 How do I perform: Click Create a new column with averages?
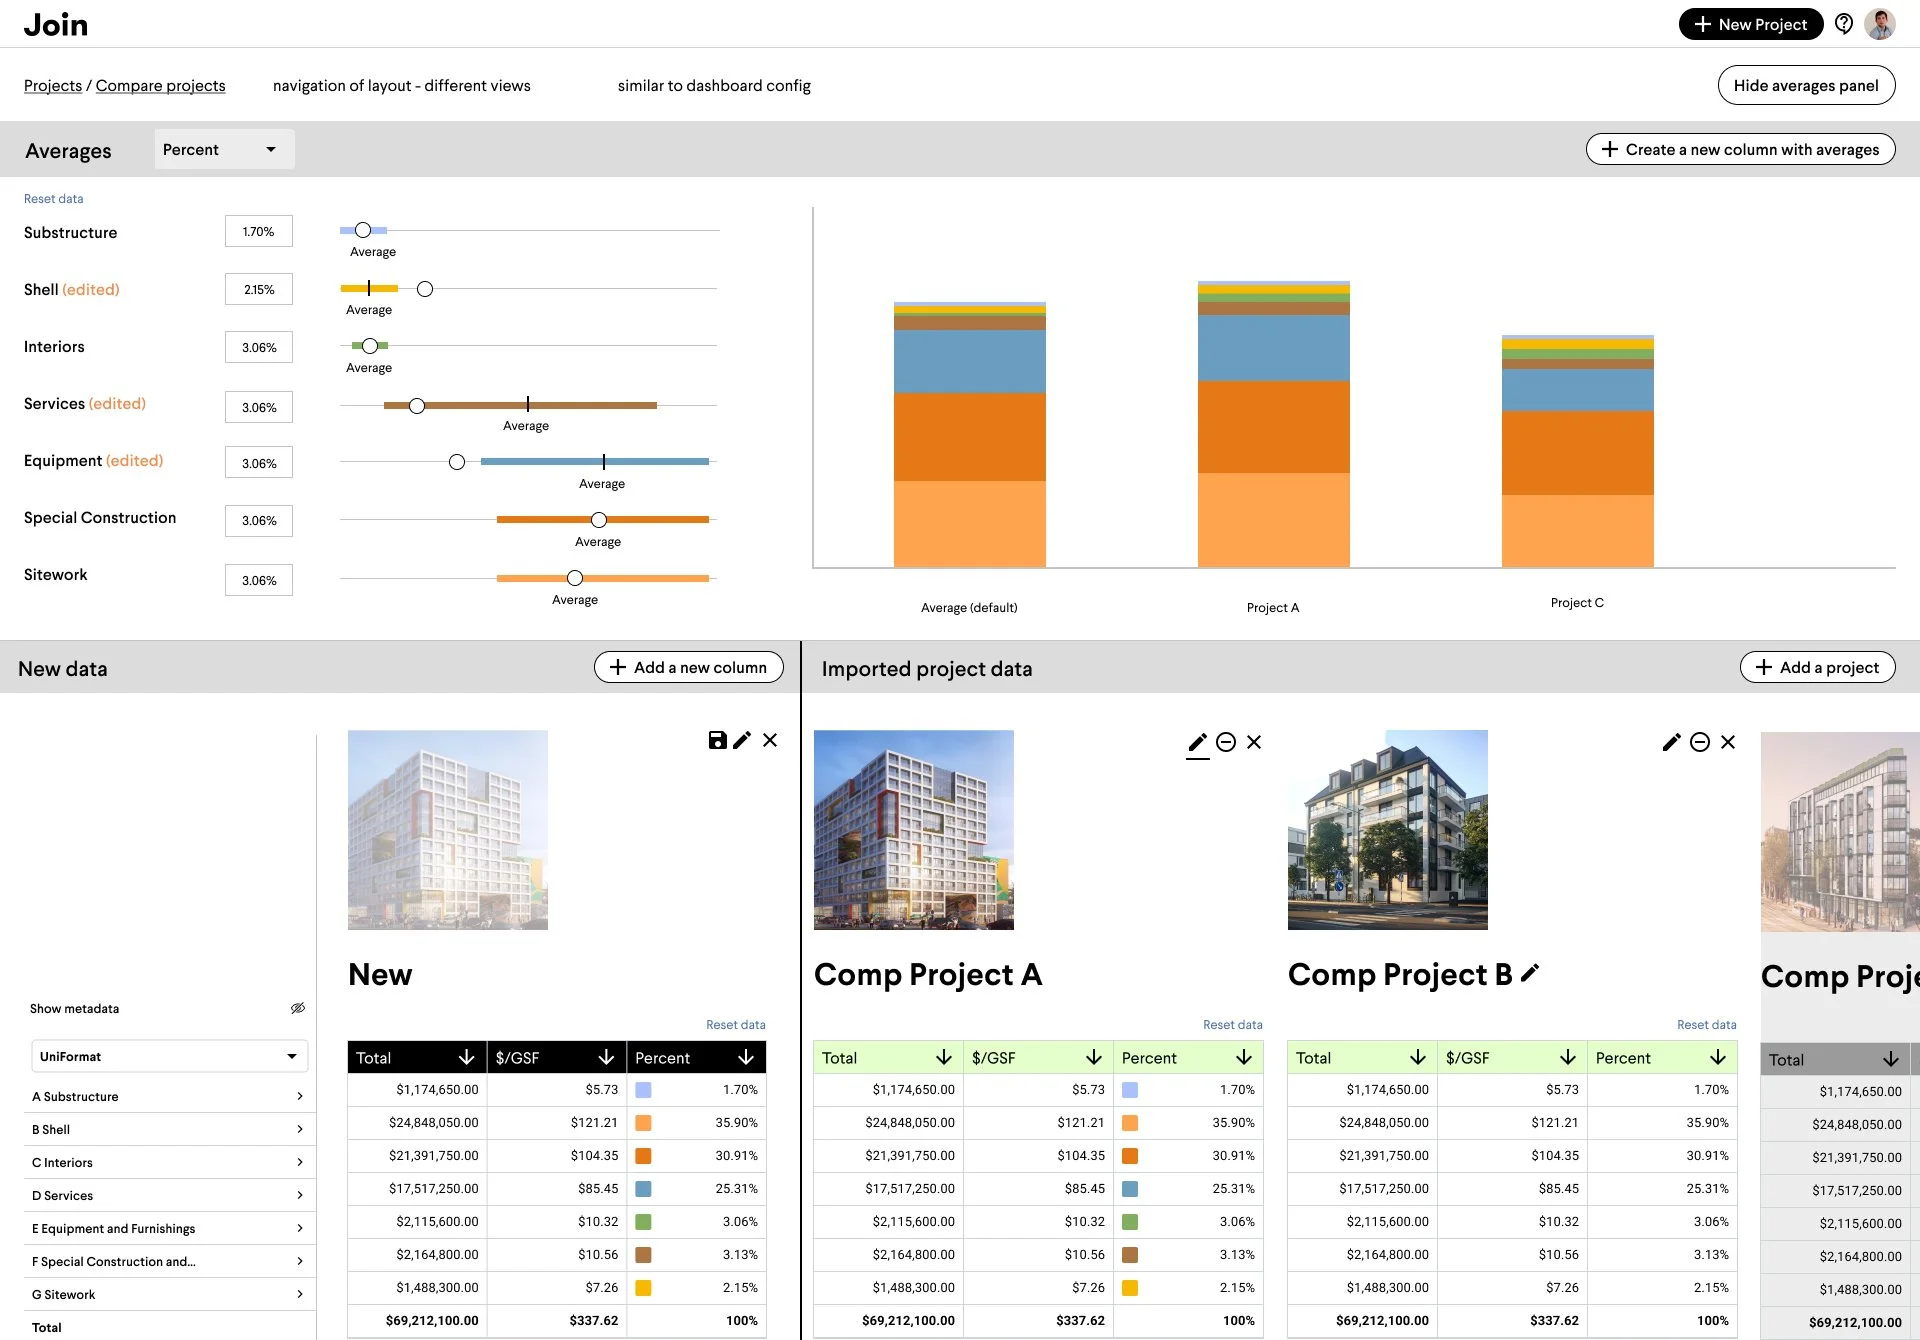tap(1740, 149)
